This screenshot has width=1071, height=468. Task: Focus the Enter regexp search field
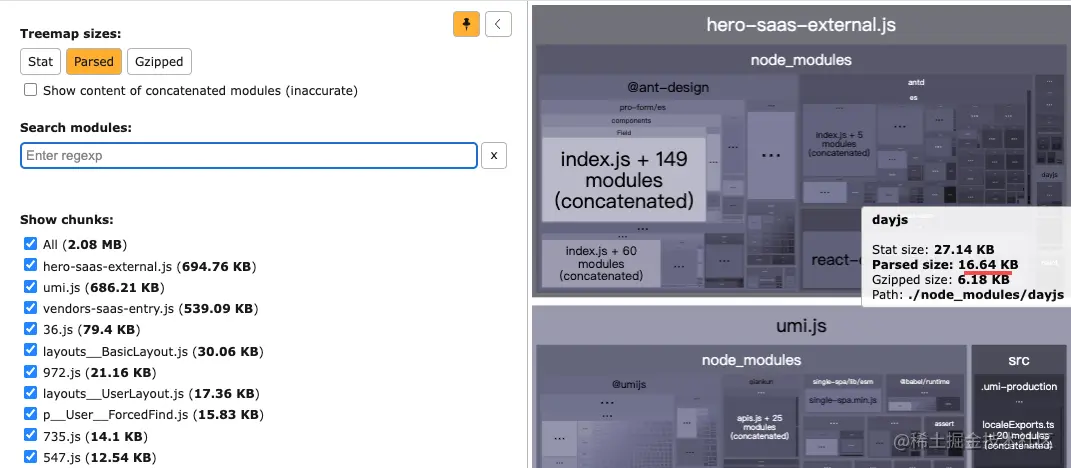click(249, 156)
